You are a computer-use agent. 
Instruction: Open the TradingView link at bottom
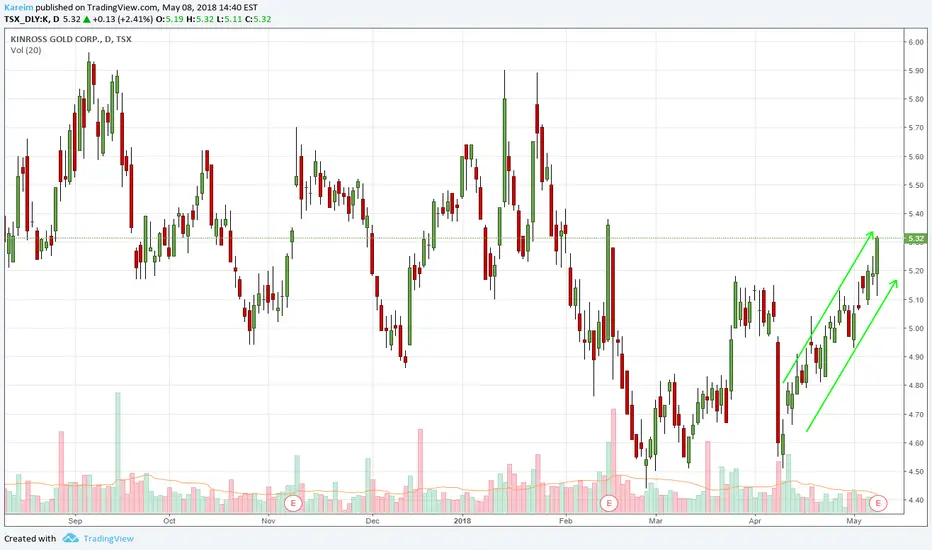click(x=108, y=539)
